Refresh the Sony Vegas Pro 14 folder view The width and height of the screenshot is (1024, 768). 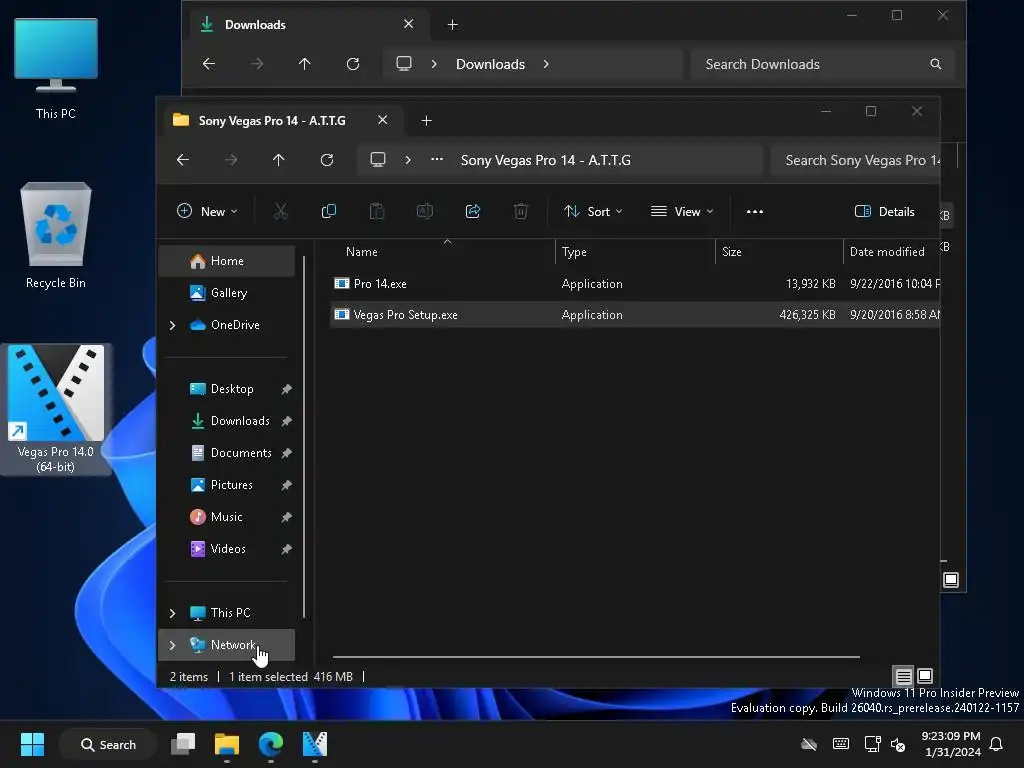[x=327, y=160]
